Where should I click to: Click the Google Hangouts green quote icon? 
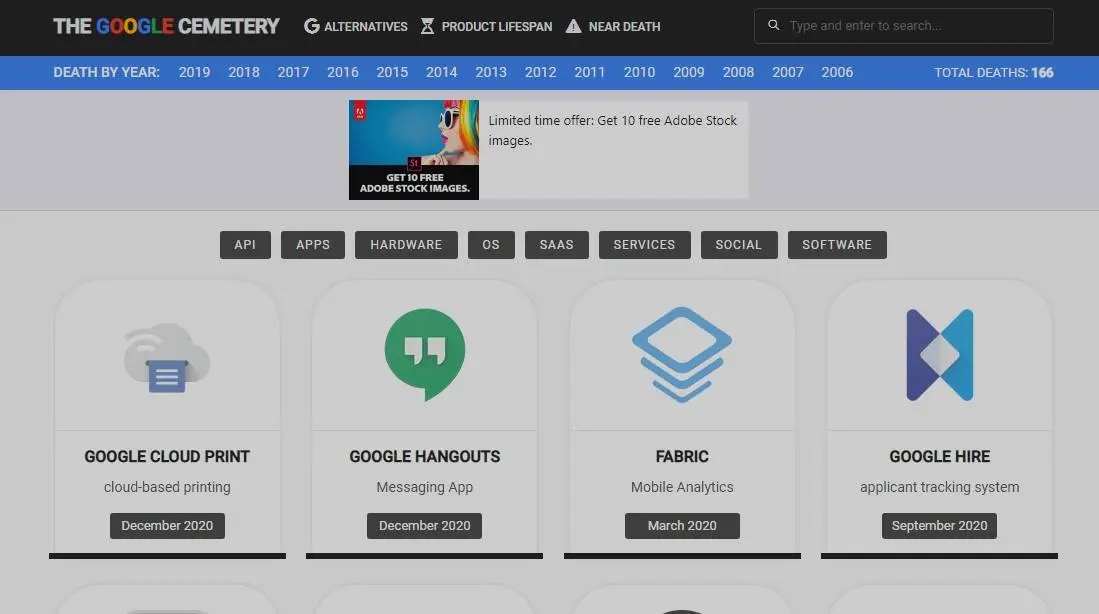(x=425, y=355)
